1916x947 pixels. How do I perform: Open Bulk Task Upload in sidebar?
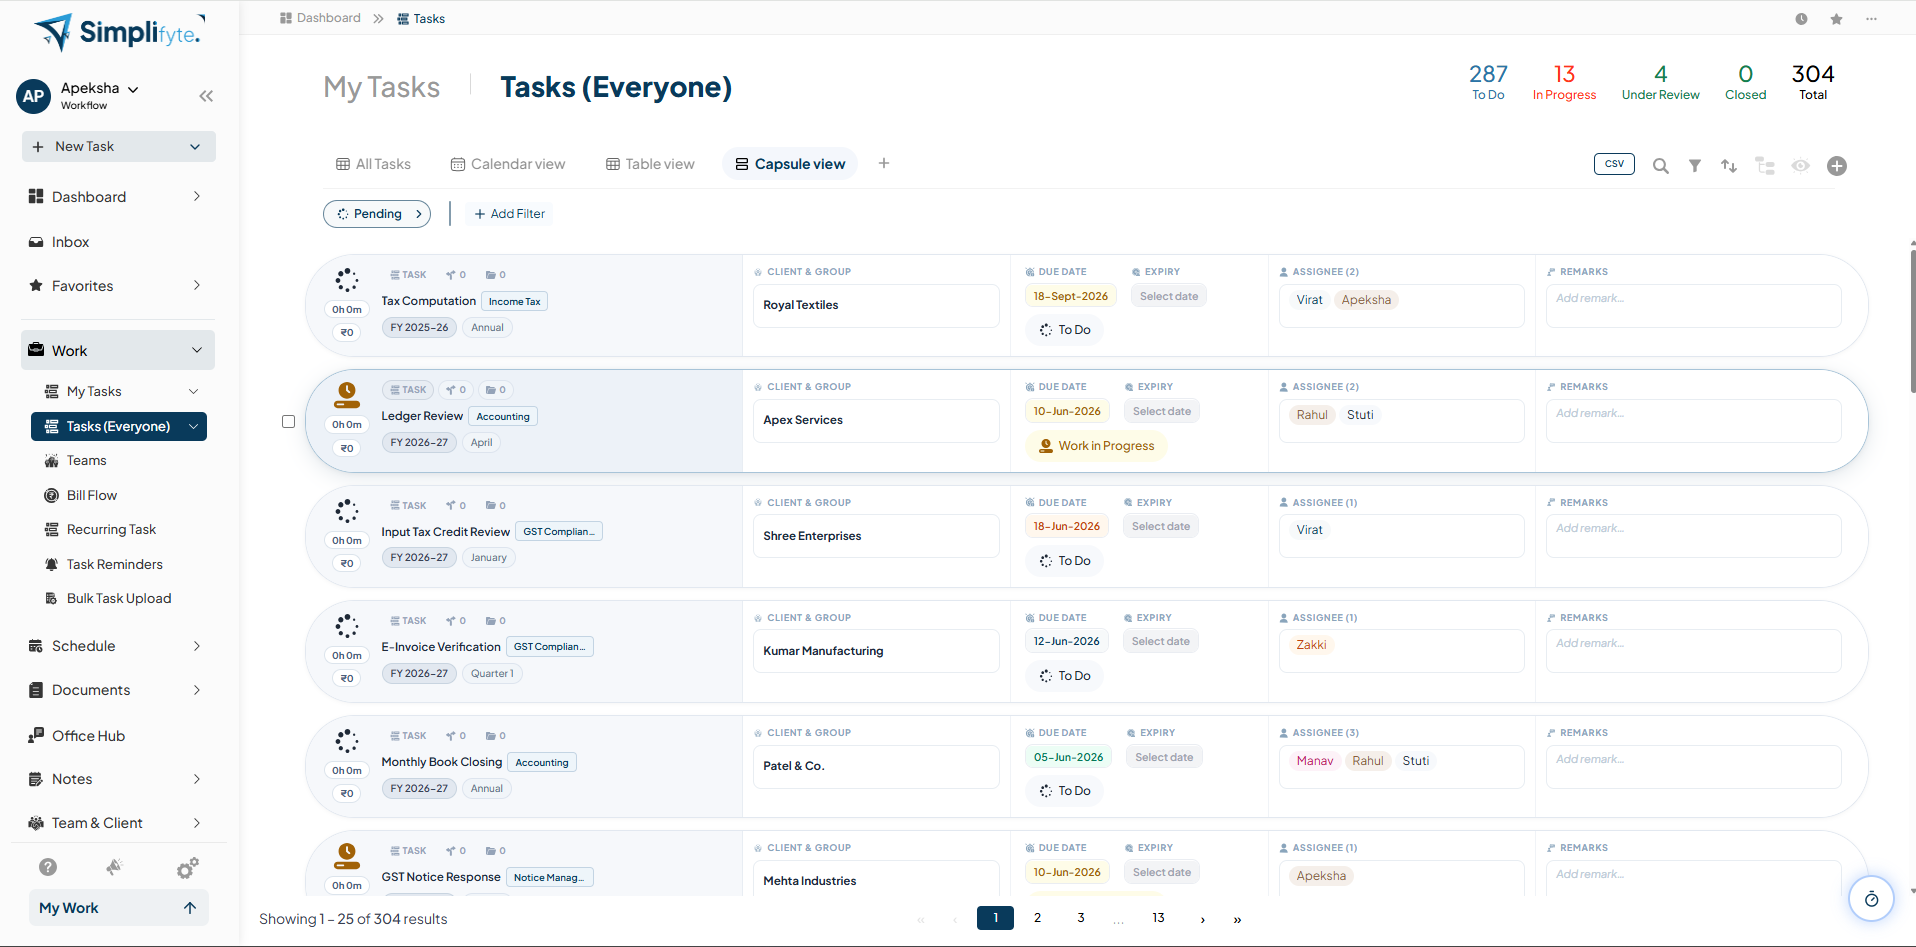pos(119,598)
